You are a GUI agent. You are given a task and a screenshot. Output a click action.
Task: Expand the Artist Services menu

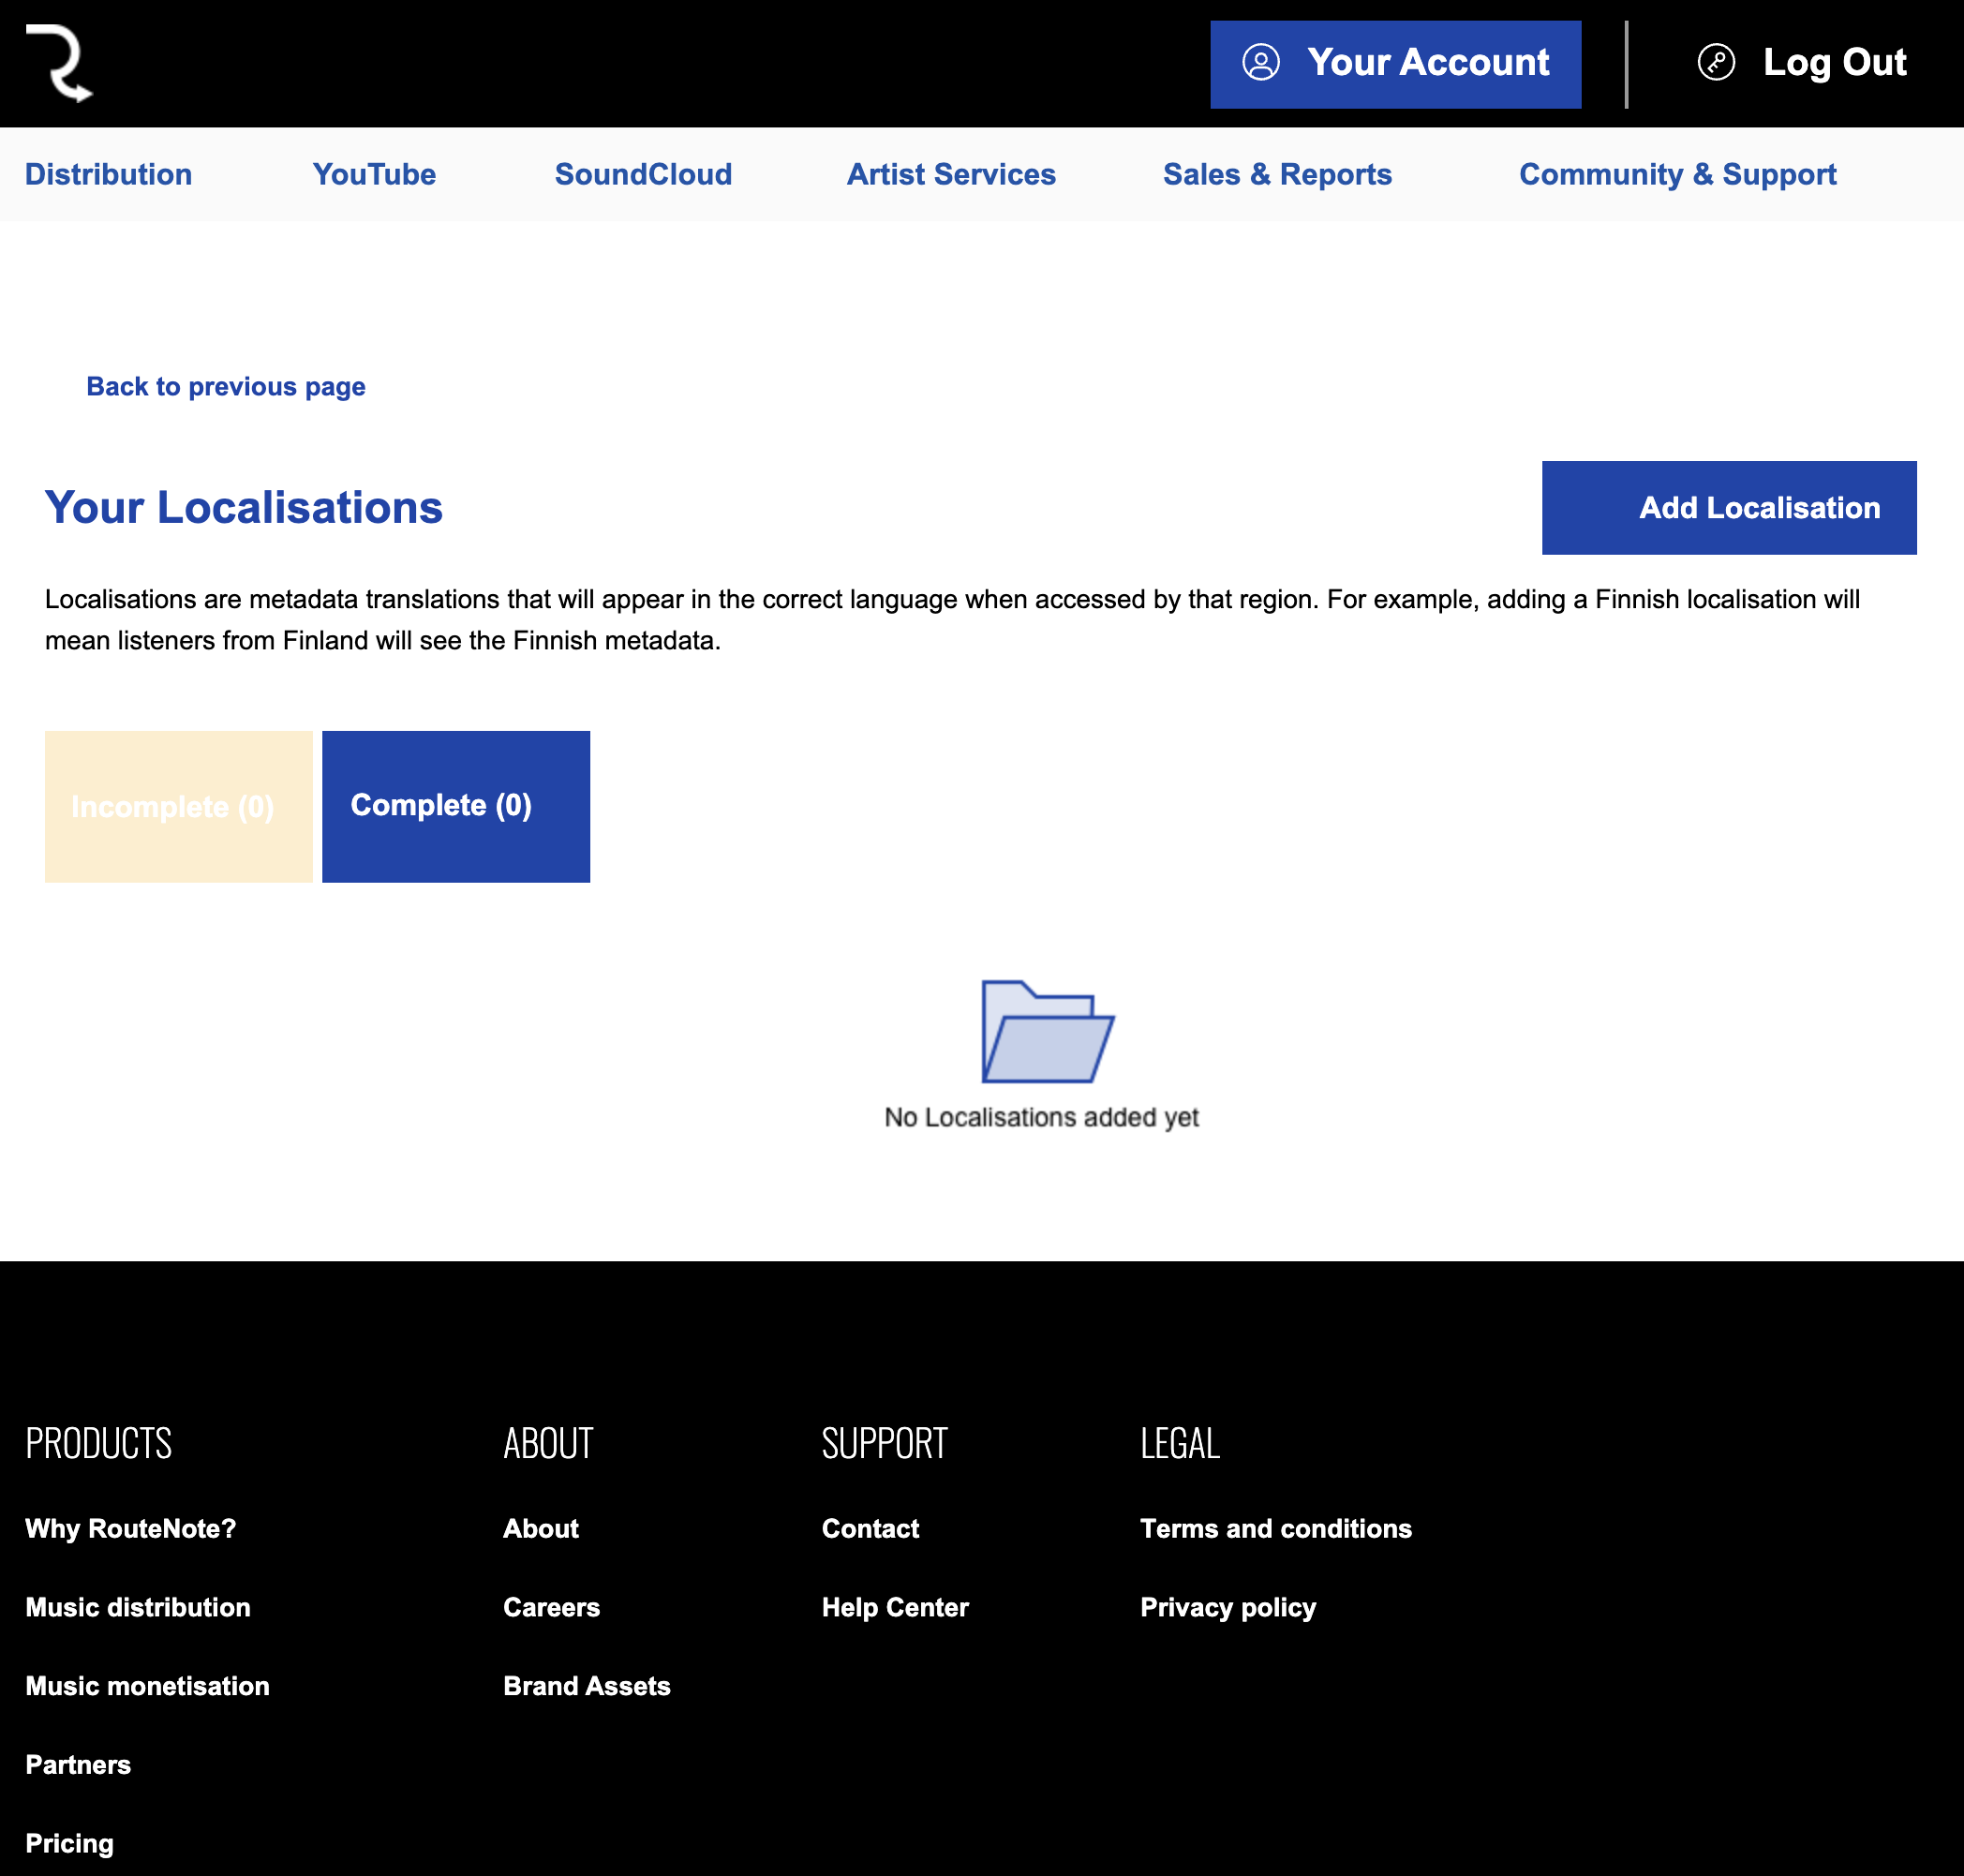950,175
